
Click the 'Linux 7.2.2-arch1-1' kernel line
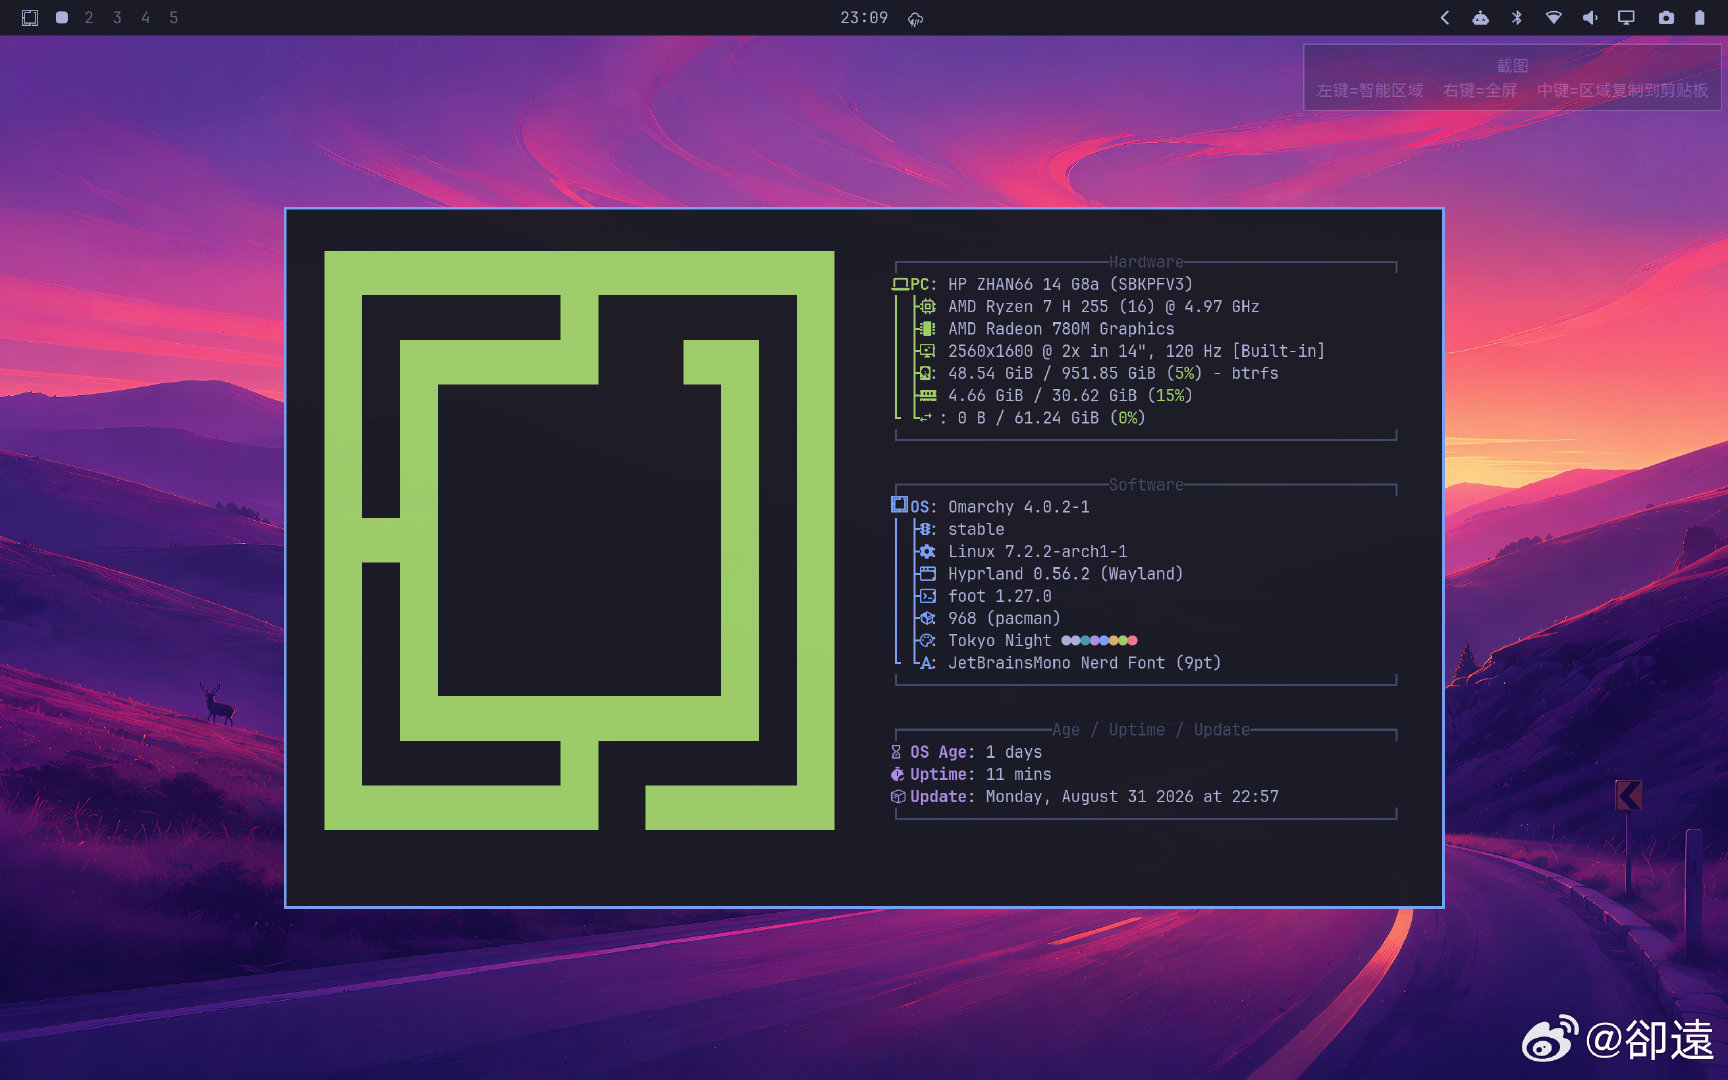click(x=1023, y=552)
